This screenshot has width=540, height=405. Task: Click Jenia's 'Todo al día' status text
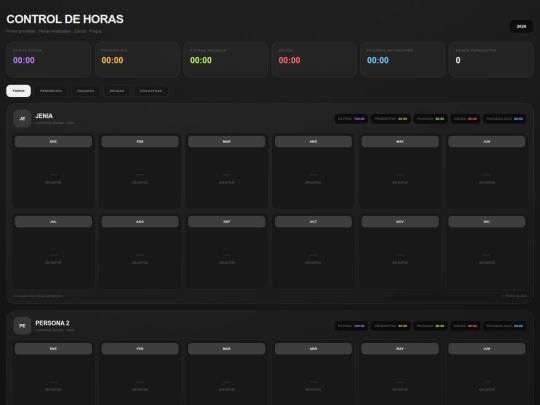(514, 296)
